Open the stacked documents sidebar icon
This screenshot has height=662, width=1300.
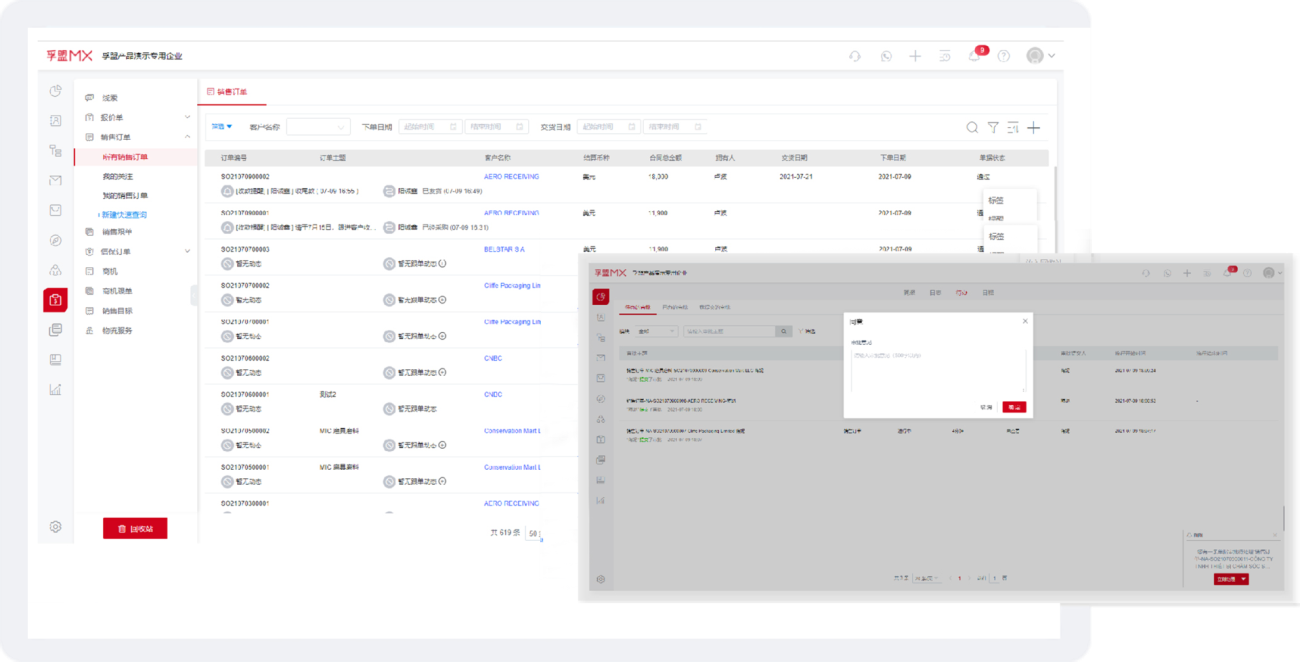(56, 330)
